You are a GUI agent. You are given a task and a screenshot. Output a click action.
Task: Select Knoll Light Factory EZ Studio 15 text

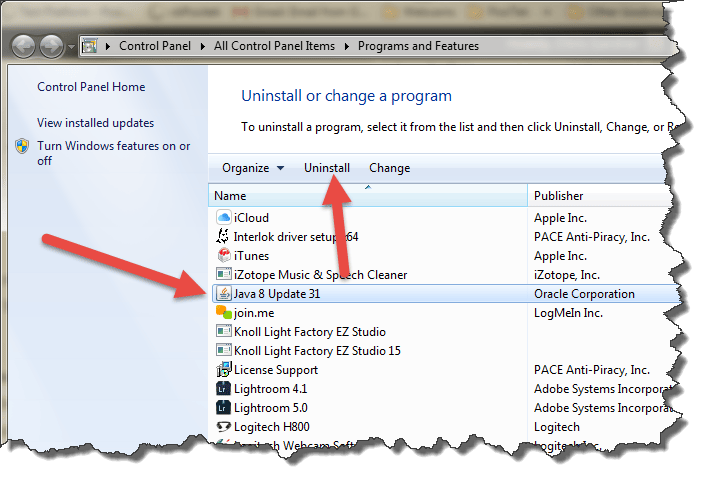(x=317, y=350)
